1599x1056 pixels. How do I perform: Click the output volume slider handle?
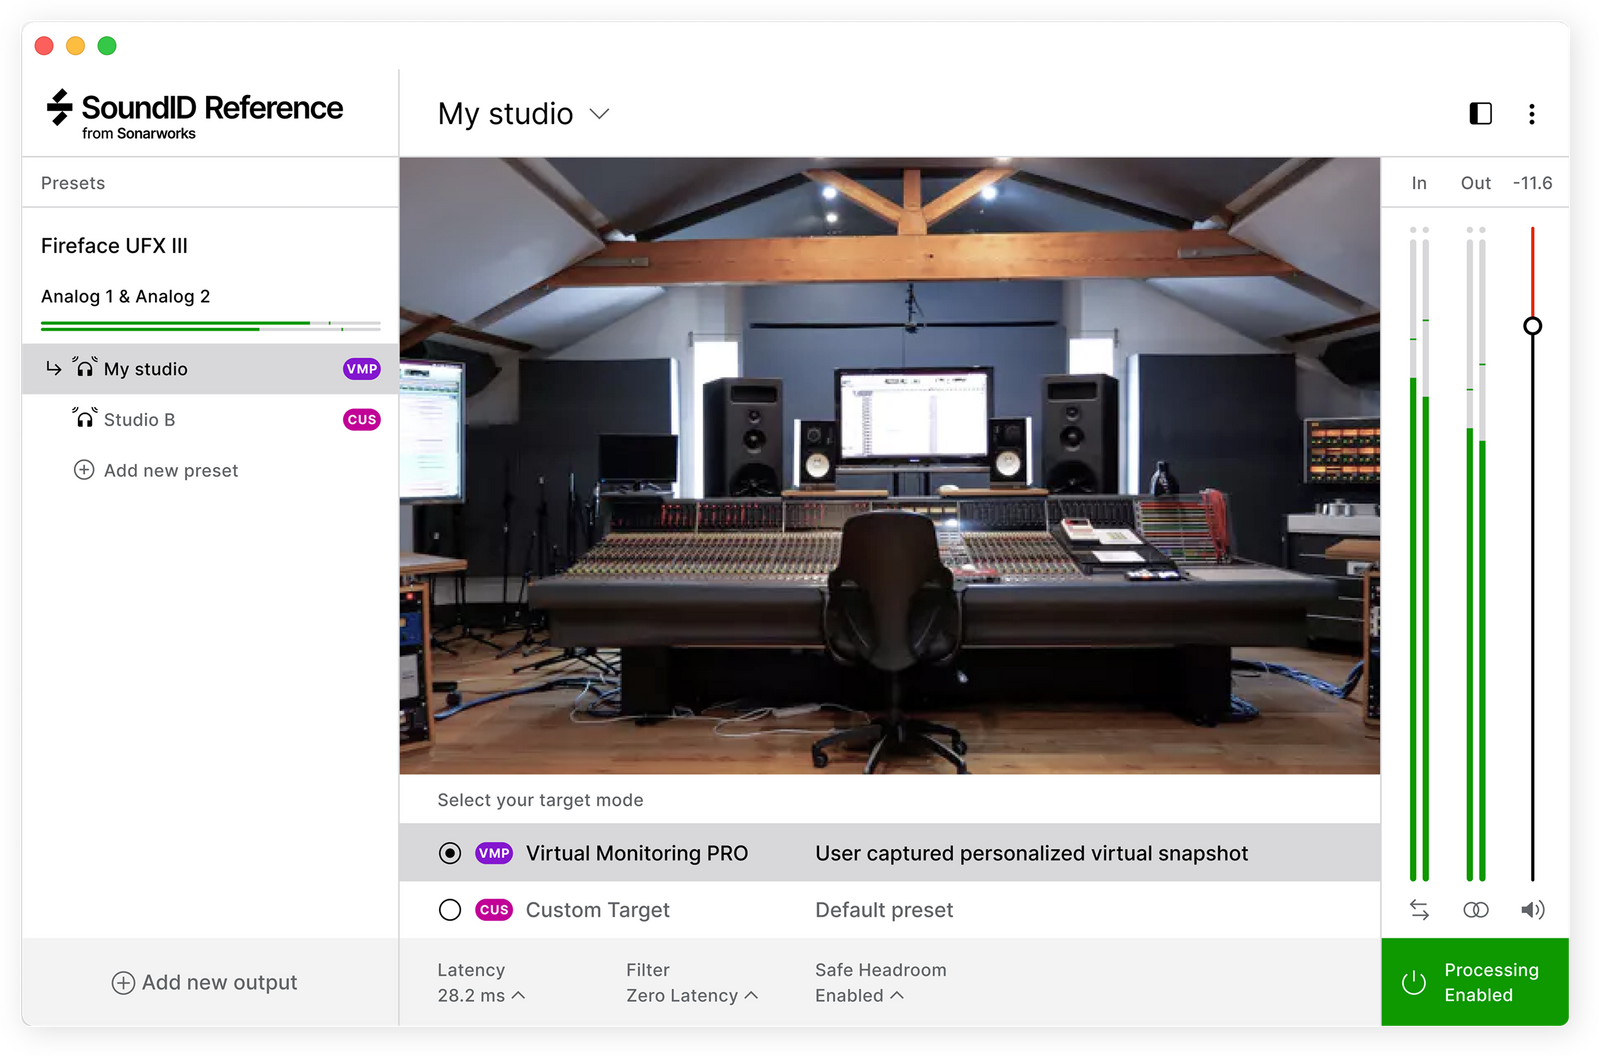point(1532,326)
